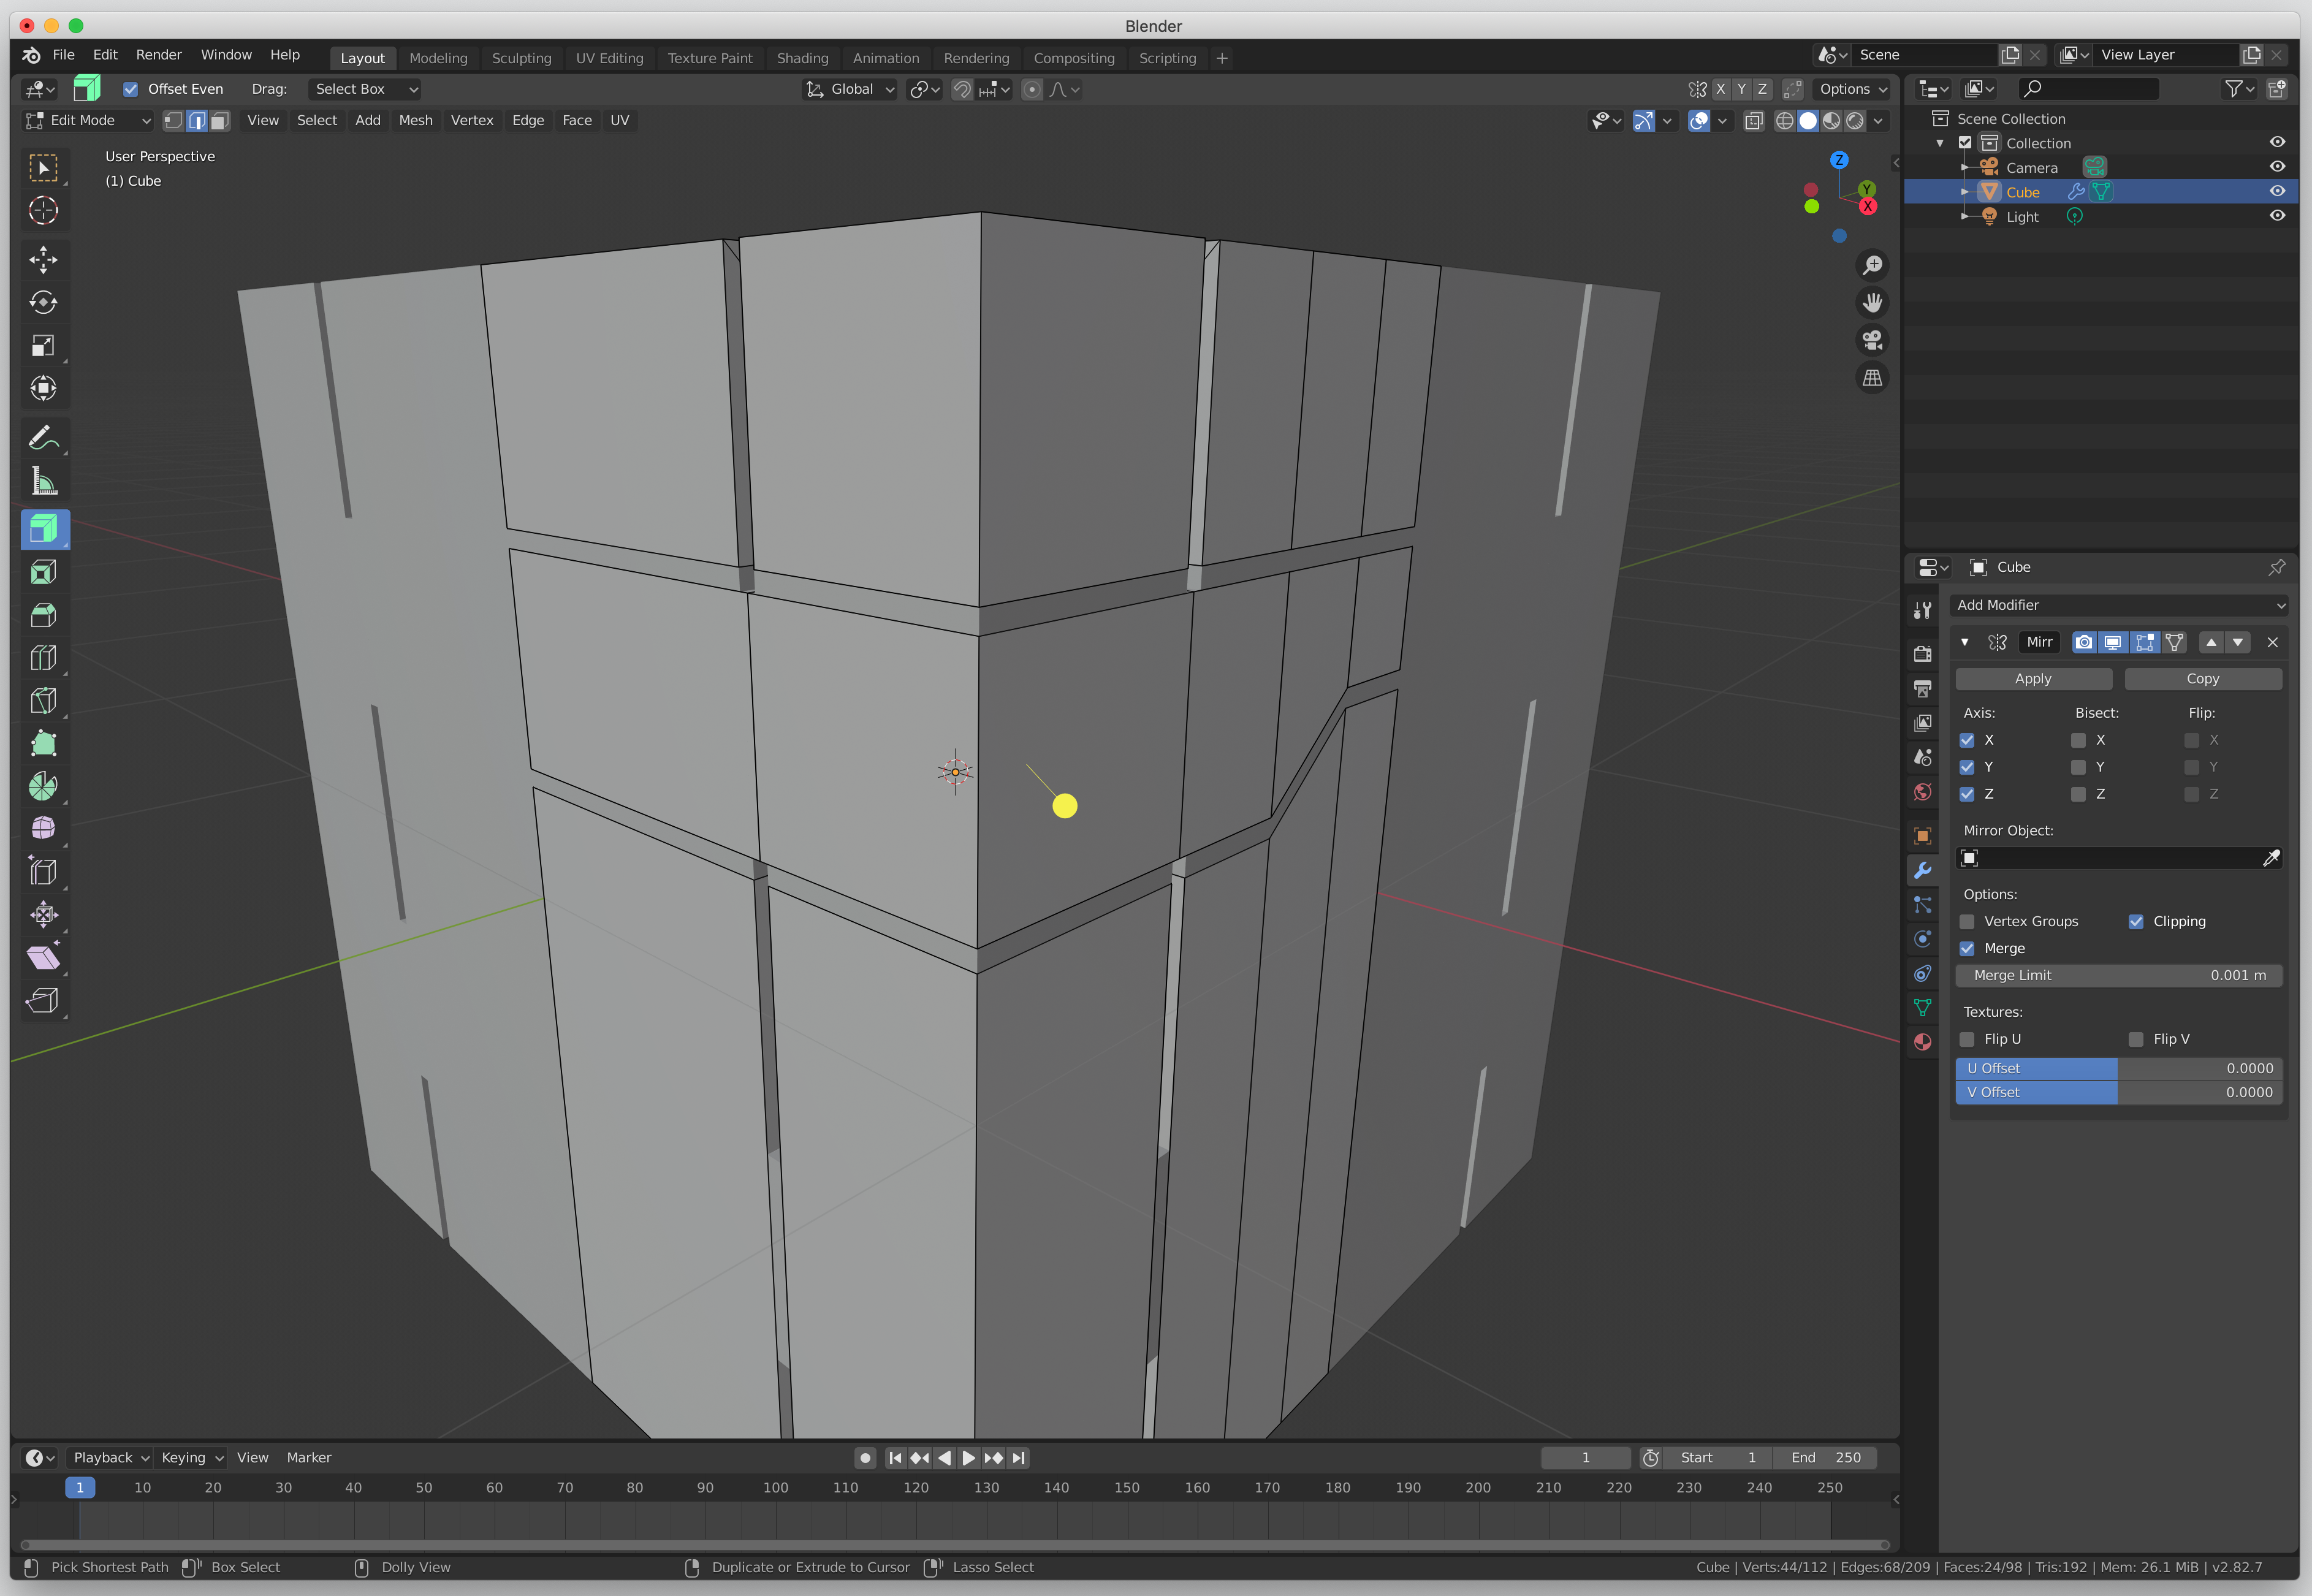Open the Modifier properties wrench tab
The width and height of the screenshot is (2312, 1596).
click(x=1922, y=870)
